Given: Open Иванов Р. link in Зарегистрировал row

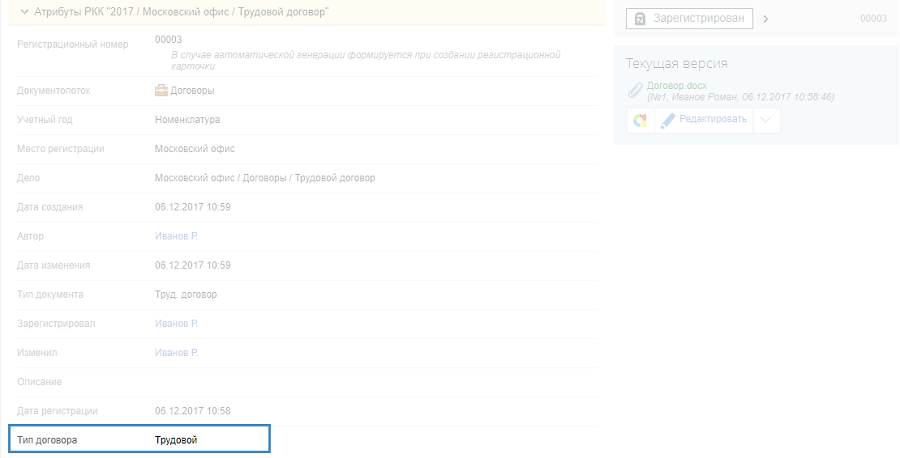Looking at the screenshot, I should pos(176,323).
